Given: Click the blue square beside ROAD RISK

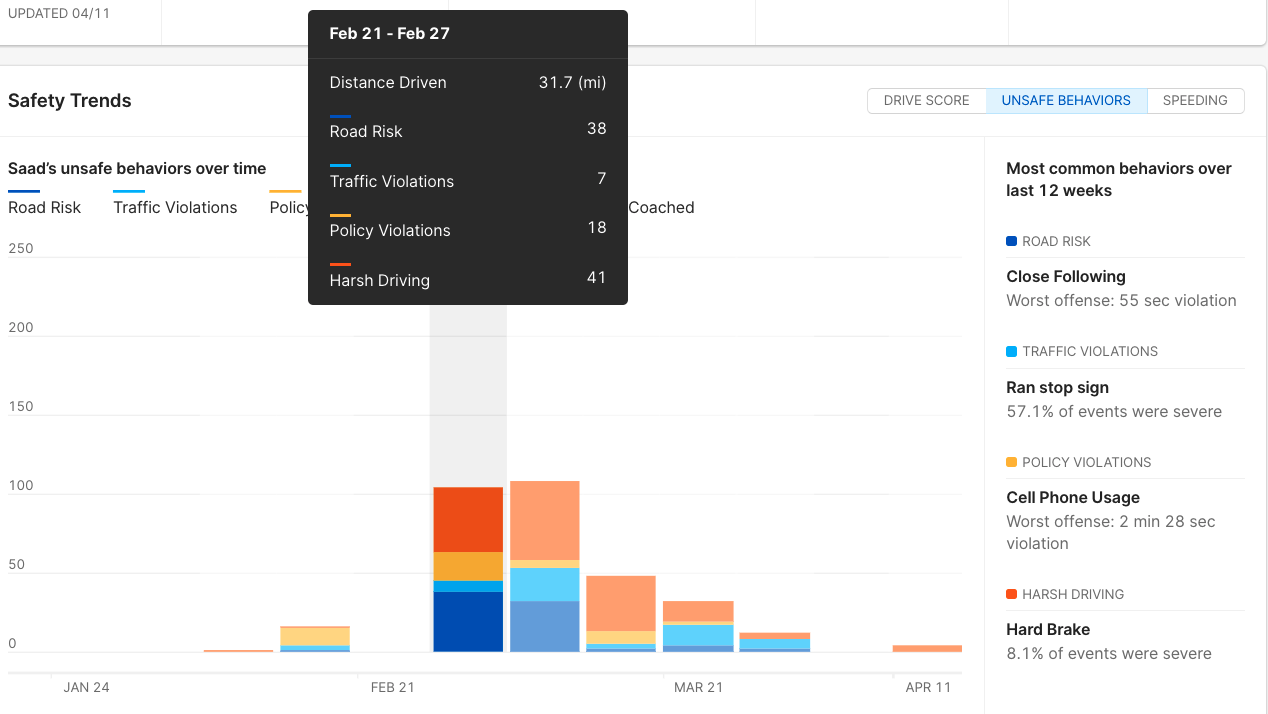Looking at the screenshot, I should click(x=1011, y=241).
